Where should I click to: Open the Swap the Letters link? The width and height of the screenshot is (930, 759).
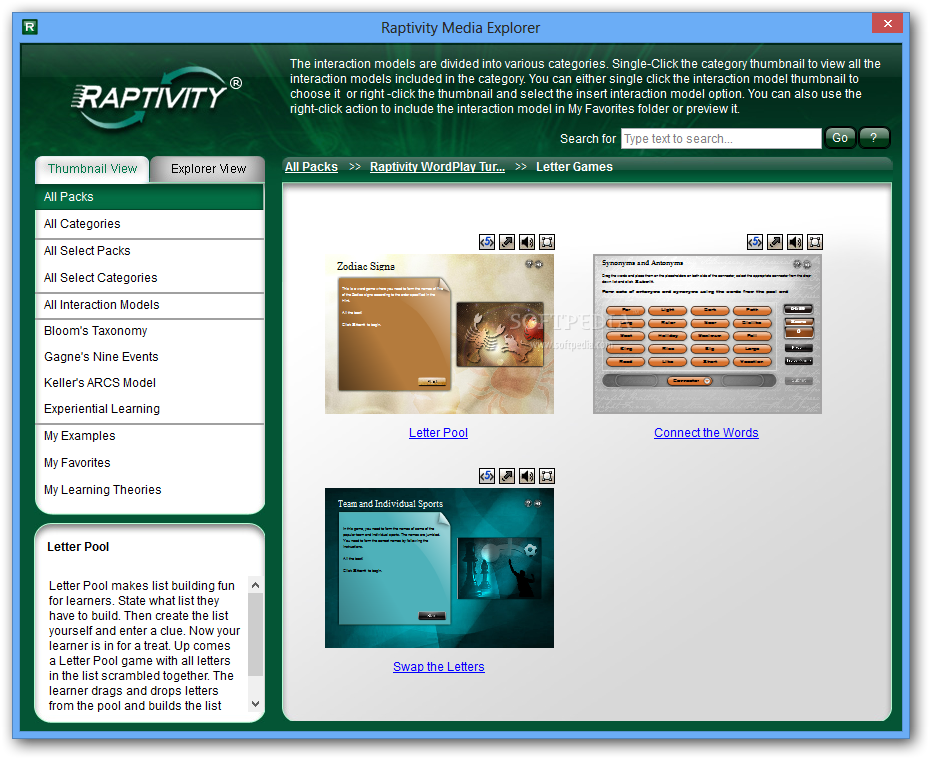point(438,667)
